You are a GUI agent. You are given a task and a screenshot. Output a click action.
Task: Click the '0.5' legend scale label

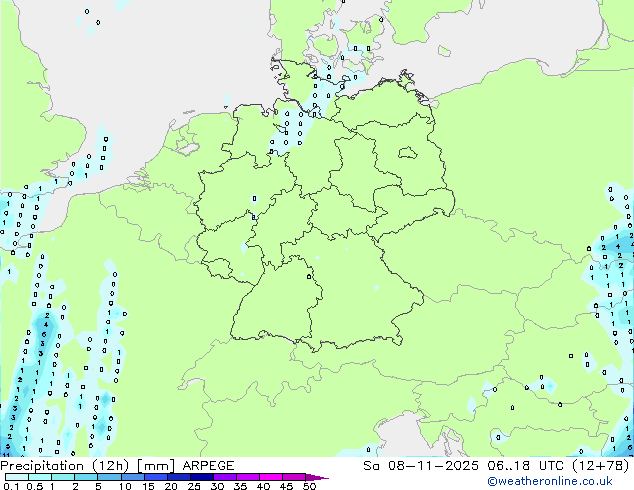click(35, 486)
